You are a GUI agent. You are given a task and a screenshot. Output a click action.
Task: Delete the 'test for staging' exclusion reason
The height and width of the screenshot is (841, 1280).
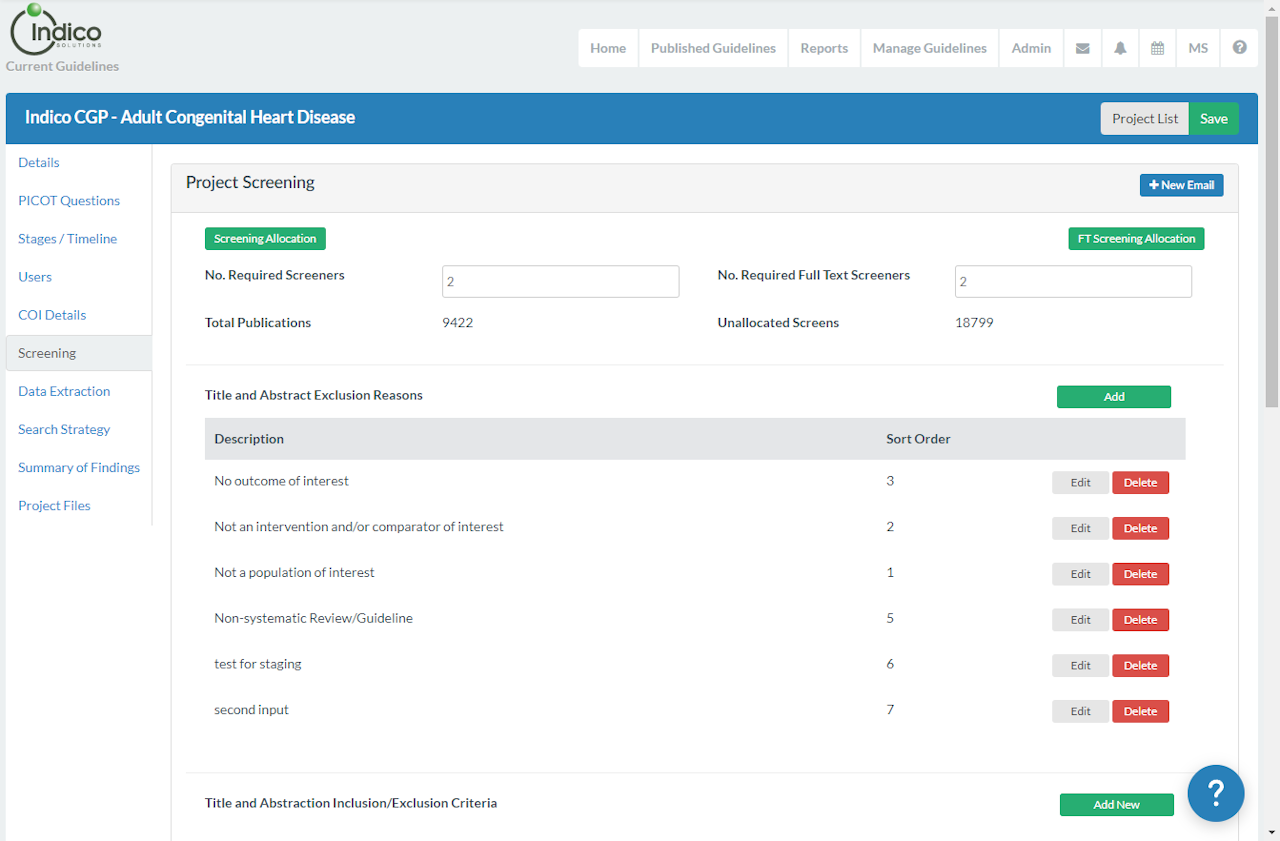point(1140,666)
